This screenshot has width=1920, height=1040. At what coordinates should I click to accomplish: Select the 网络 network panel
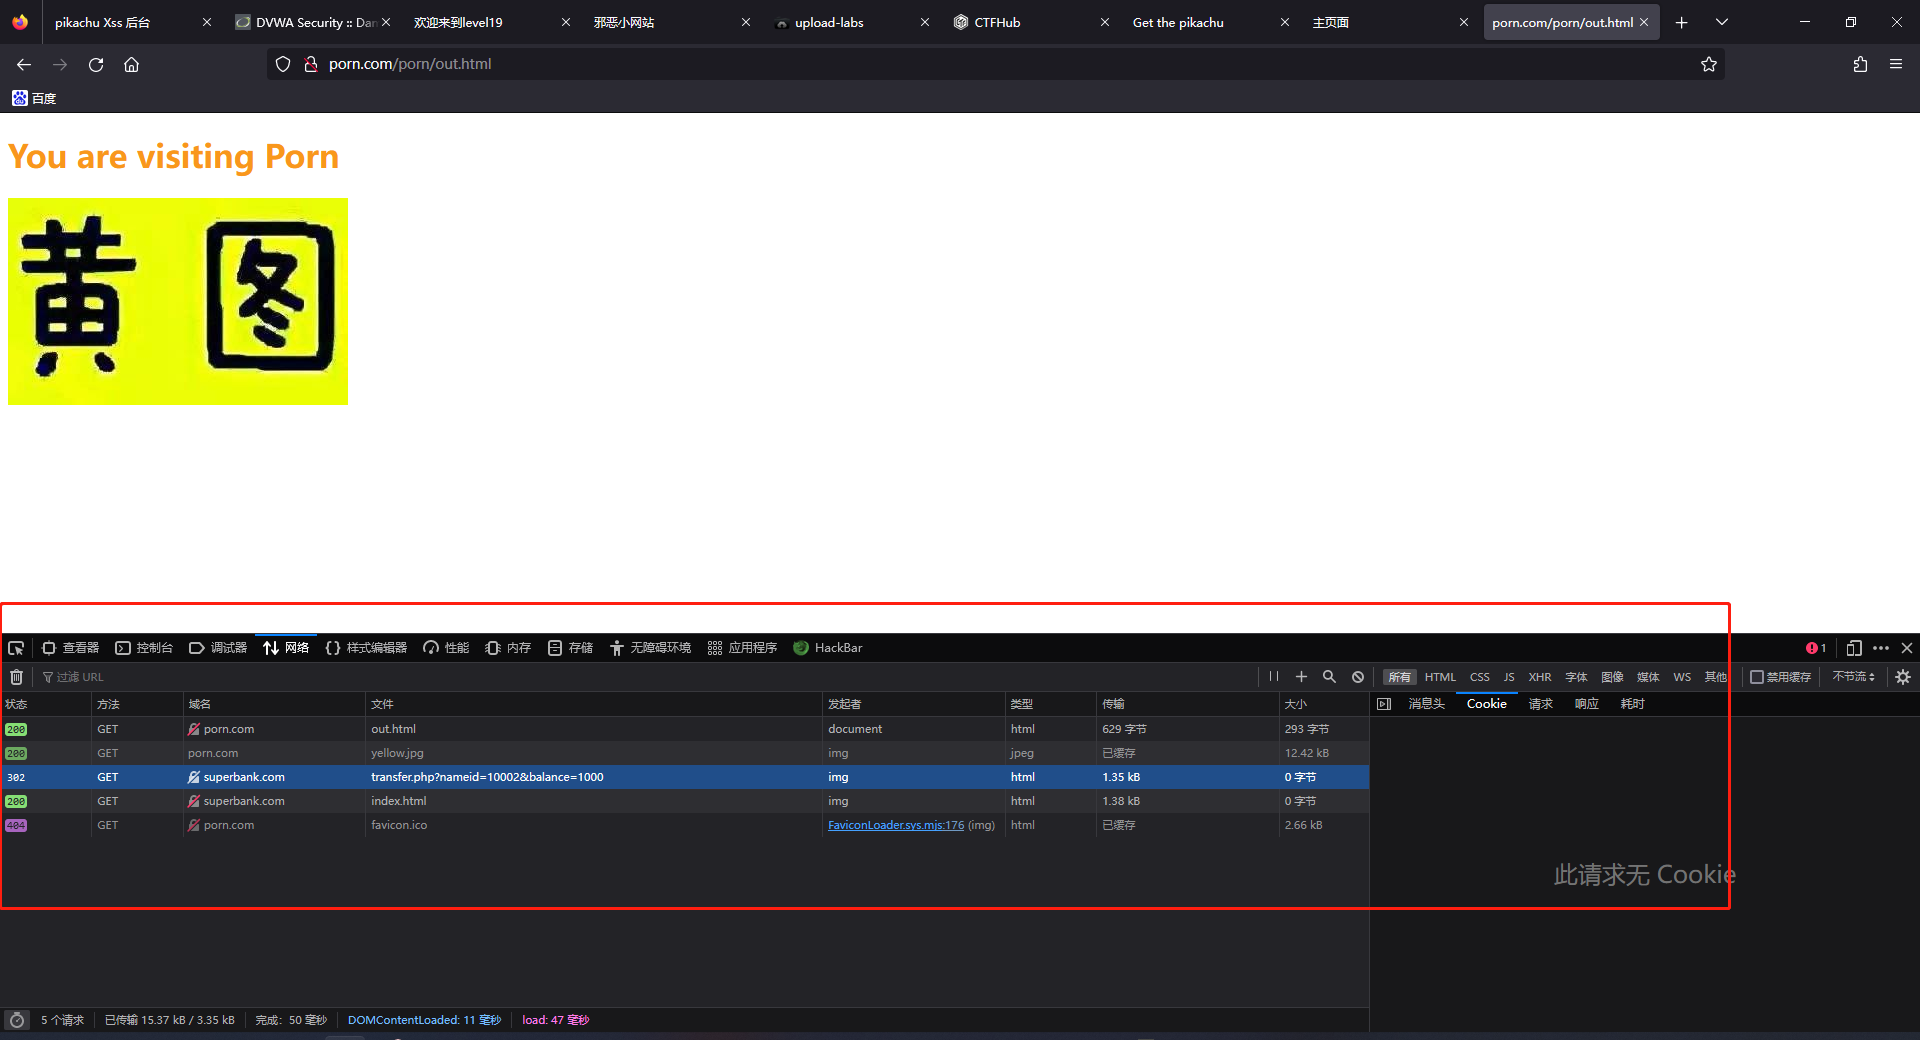(286, 648)
